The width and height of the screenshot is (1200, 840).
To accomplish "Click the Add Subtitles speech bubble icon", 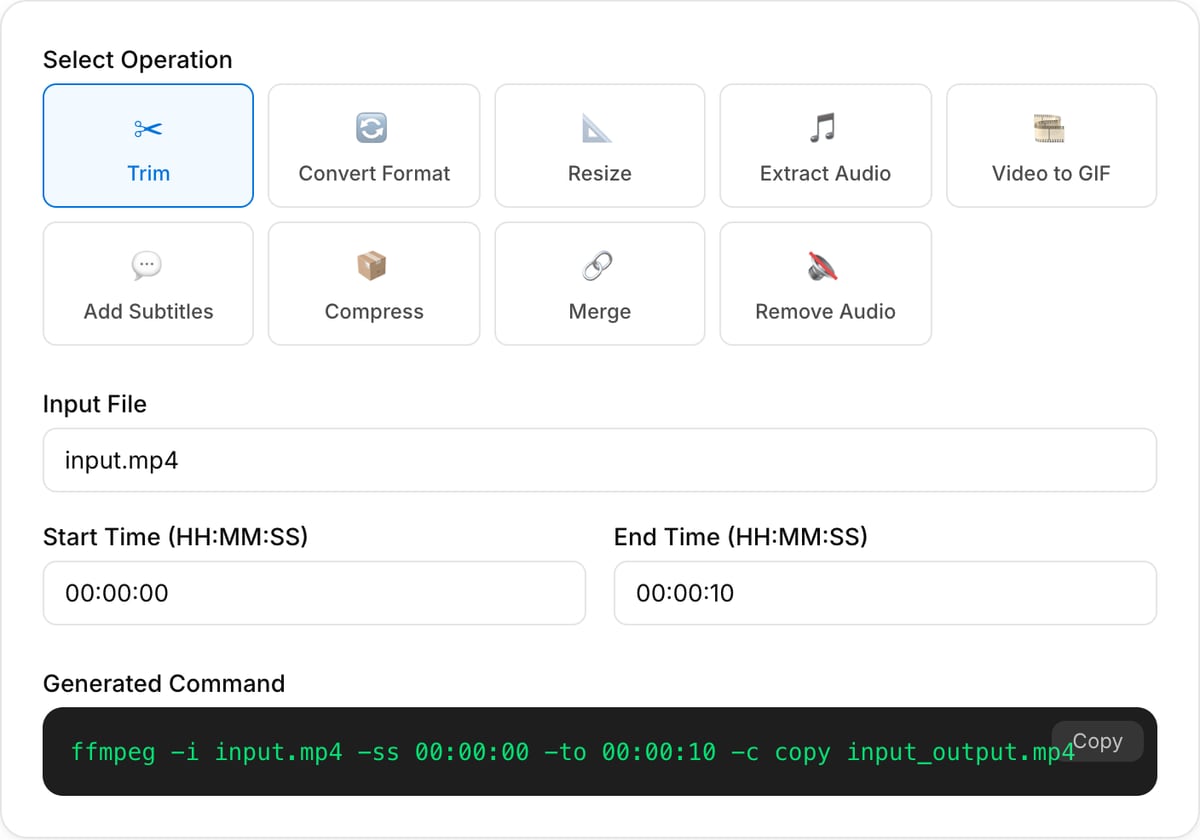I will 147,266.
